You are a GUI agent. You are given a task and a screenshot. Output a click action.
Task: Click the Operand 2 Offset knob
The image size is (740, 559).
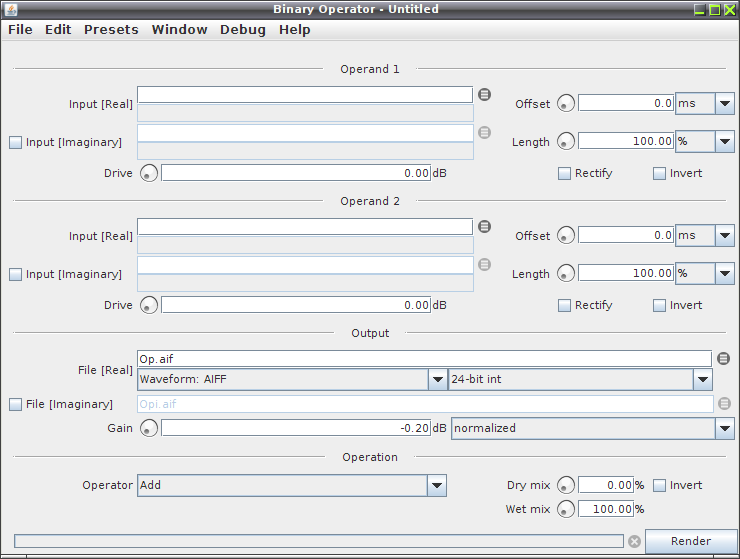tap(565, 235)
